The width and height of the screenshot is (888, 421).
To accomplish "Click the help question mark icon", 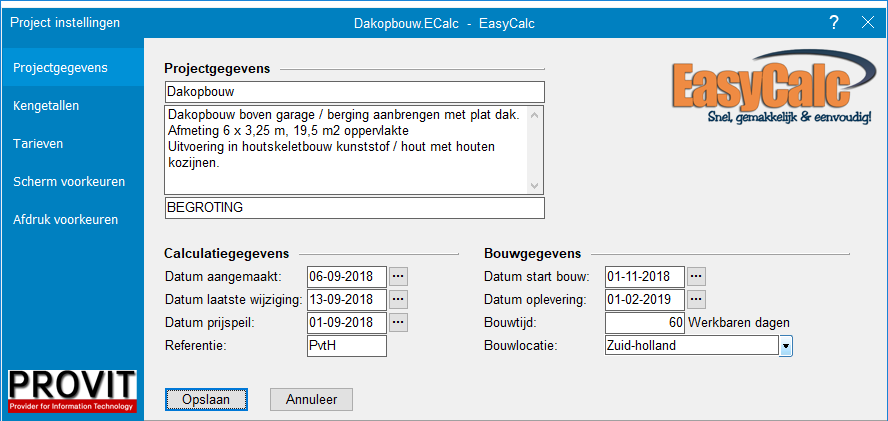I will pyautogui.click(x=834, y=22).
